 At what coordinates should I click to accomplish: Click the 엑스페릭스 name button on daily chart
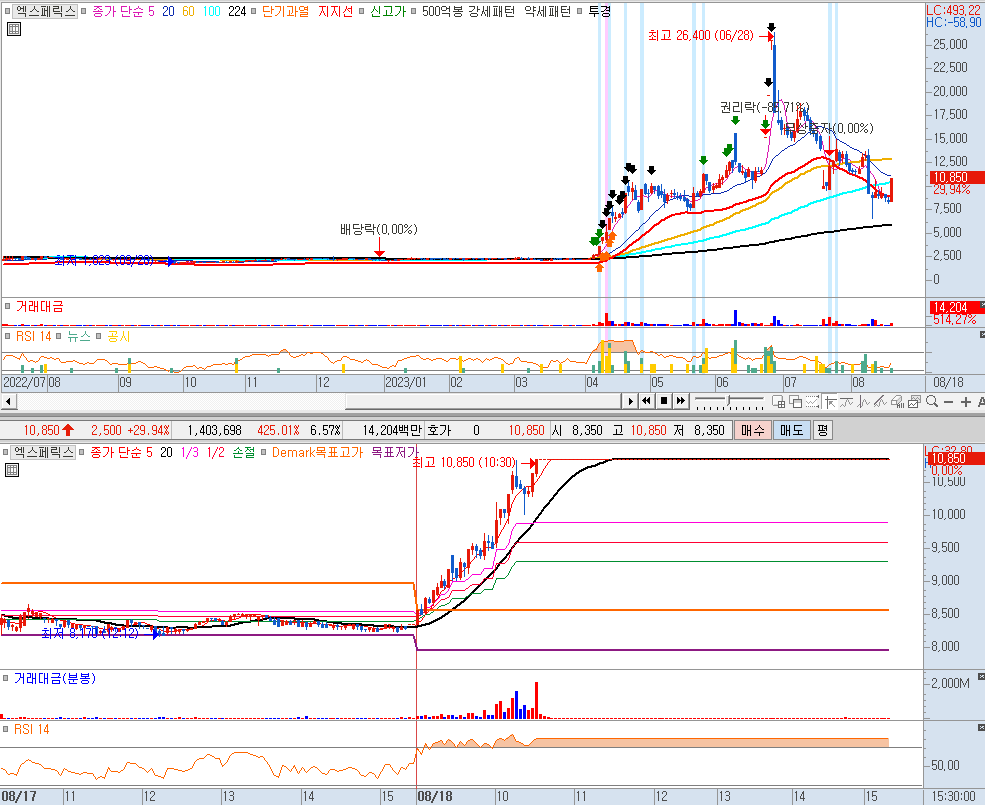45,11
